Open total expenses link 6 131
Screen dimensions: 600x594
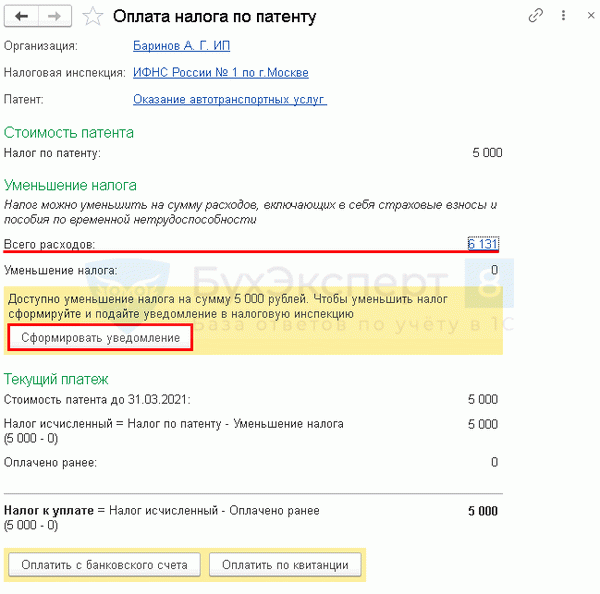click(483, 244)
